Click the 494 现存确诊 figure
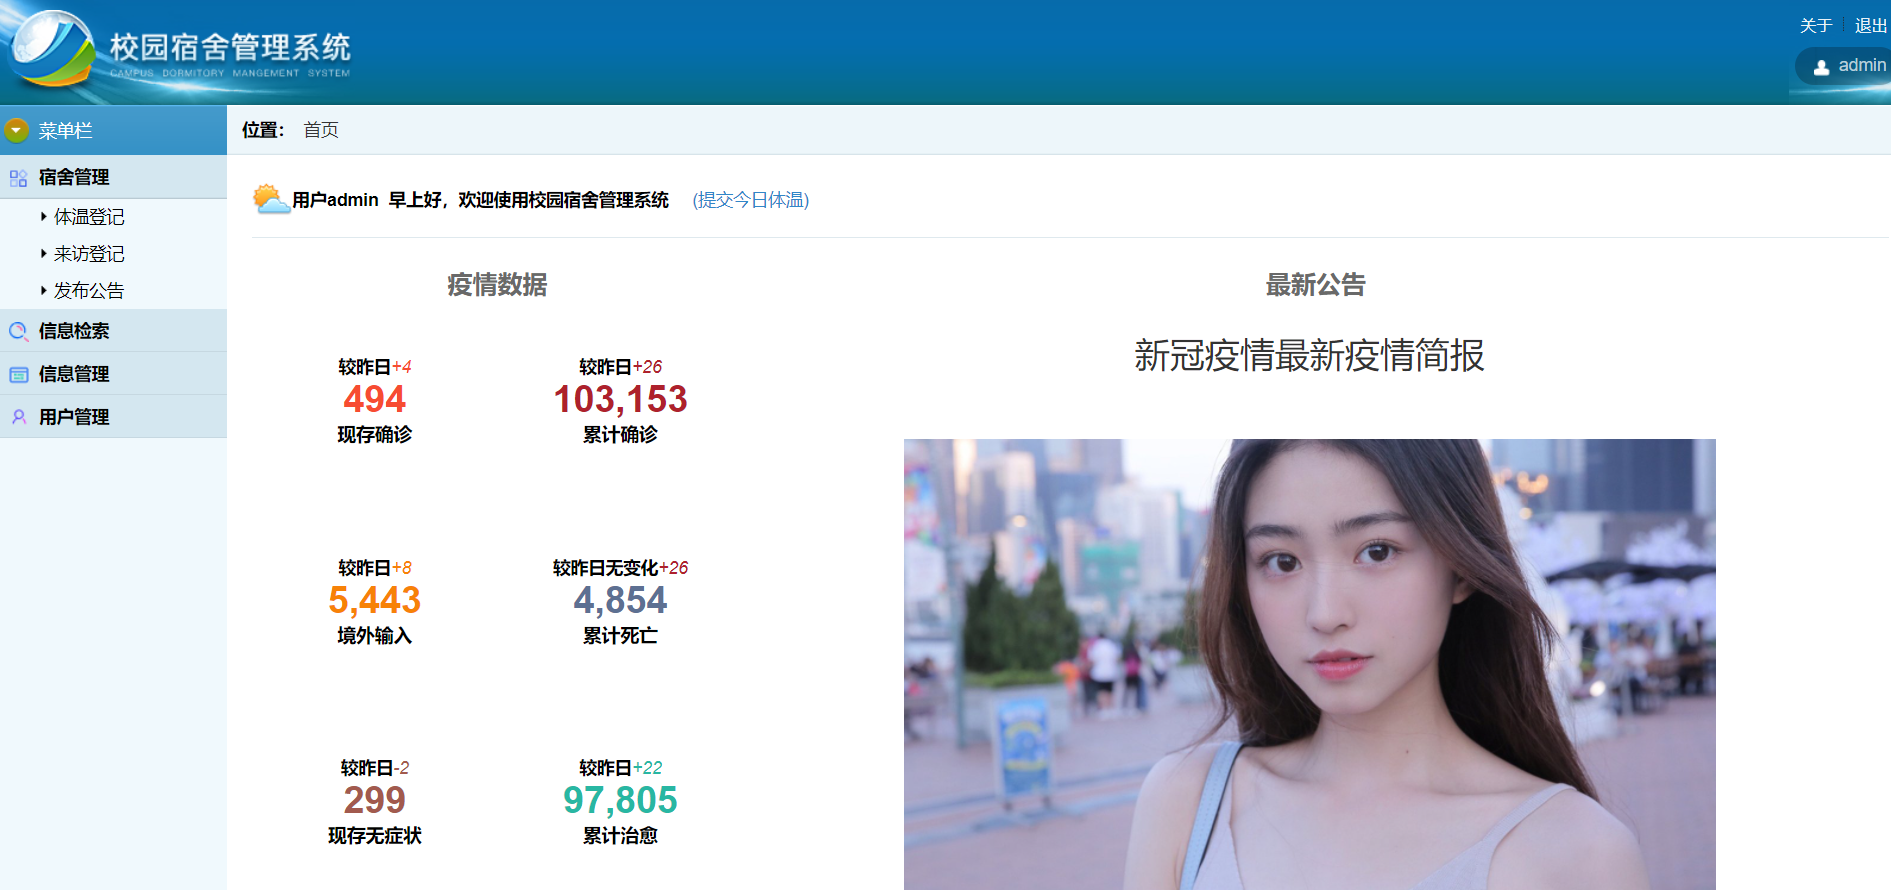Image resolution: width=1891 pixels, height=890 pixels. coord(375,399)
